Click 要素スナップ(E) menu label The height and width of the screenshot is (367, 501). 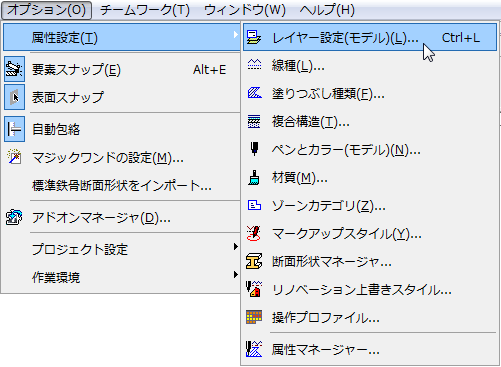coord(76,70)
